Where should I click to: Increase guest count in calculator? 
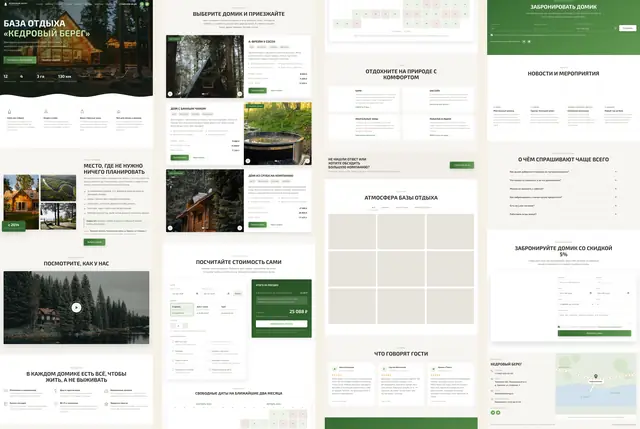pyautogui.click(x=185, y=326)
